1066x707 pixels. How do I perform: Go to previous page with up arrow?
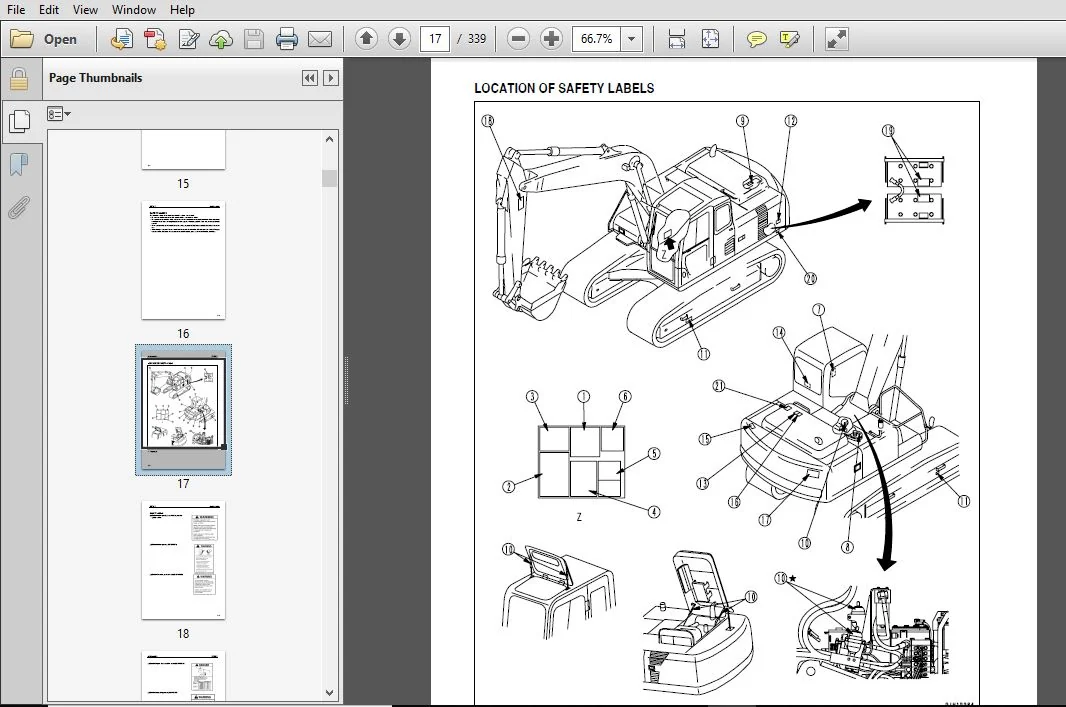366,39
